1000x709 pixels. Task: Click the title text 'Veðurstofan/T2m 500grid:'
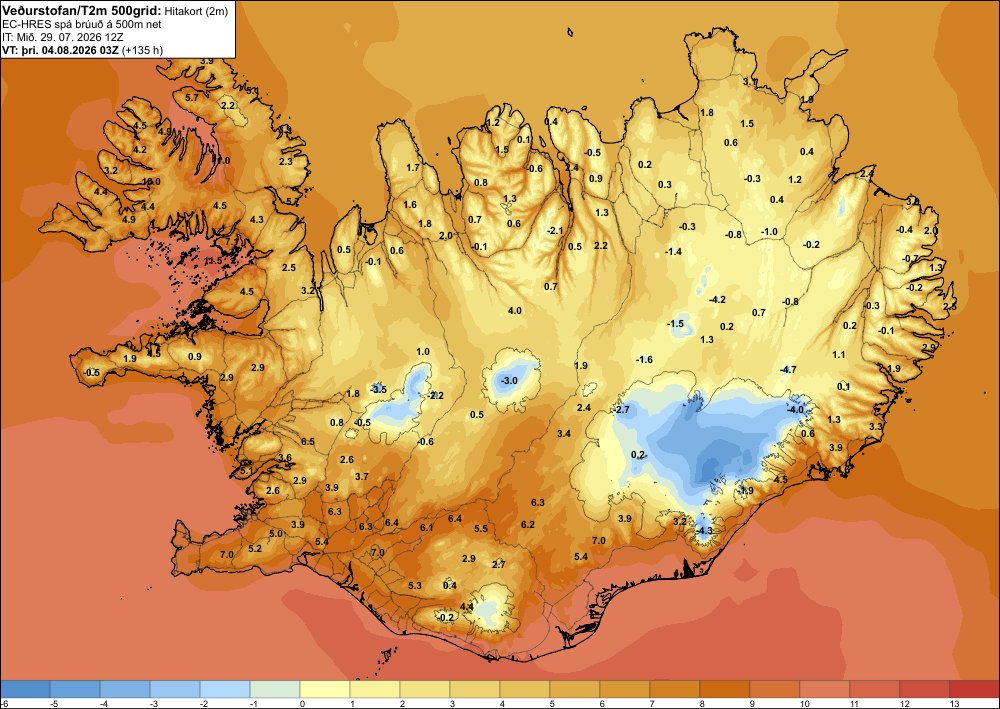(82, 10)
